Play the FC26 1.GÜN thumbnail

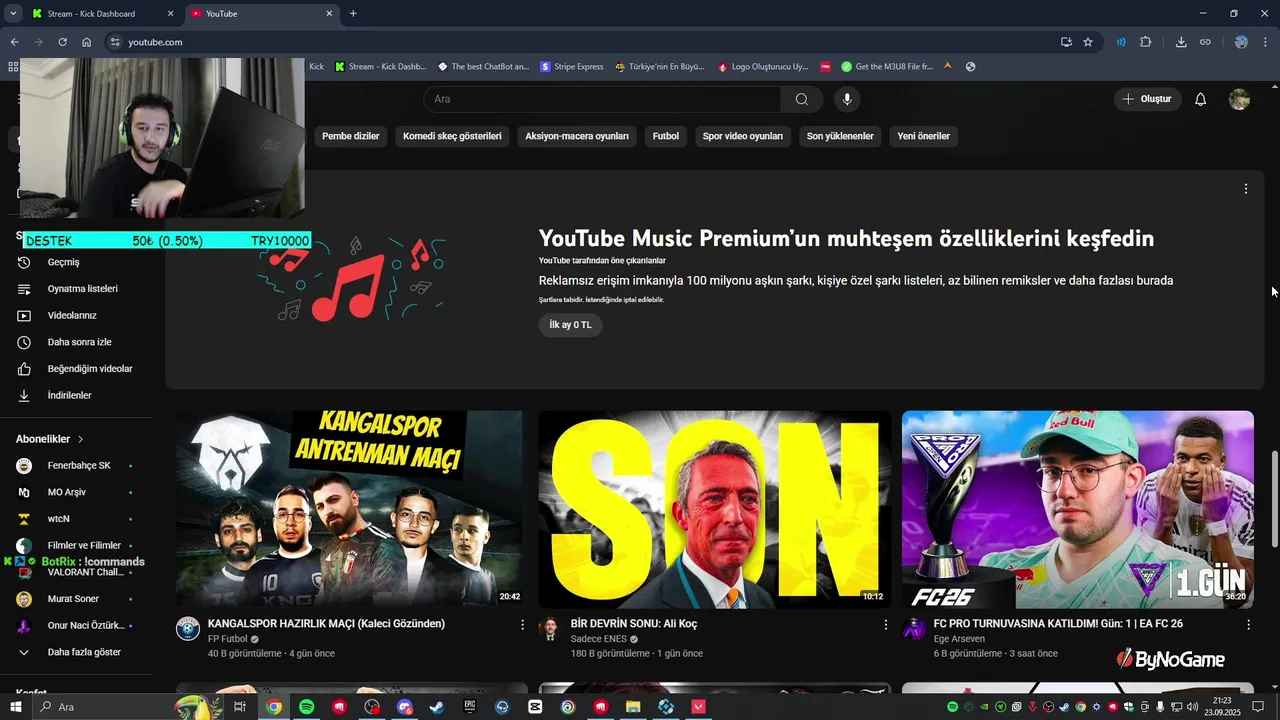click(x=1078, y=509)
